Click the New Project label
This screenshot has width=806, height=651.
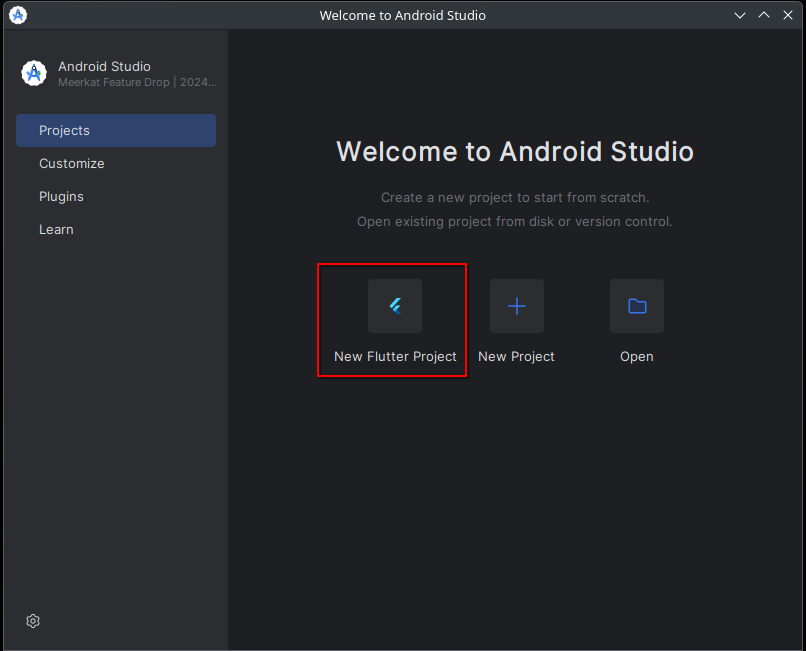click(517, 356)
